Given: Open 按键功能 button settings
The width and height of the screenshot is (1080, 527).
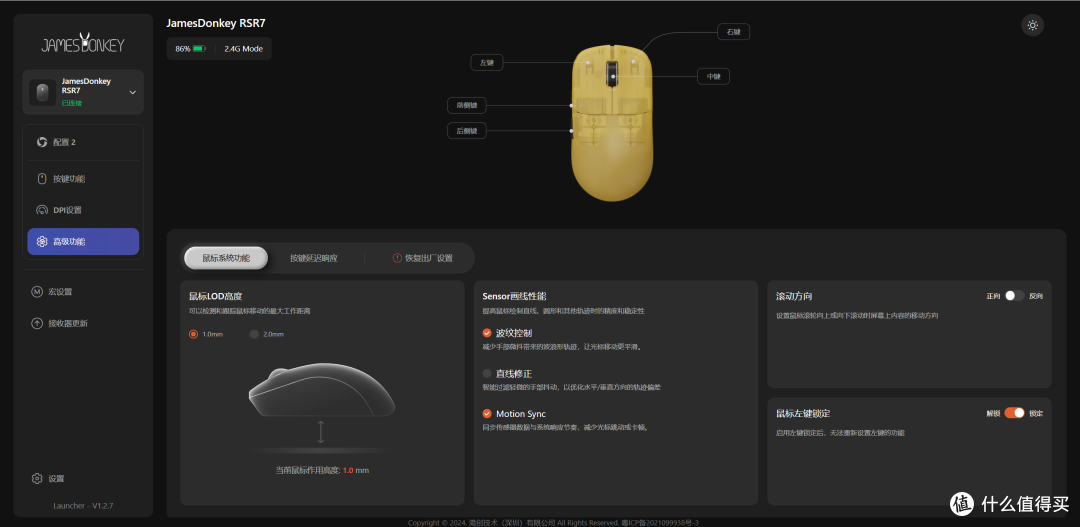Looking at the screenshot, I should (x=83, y=178).
